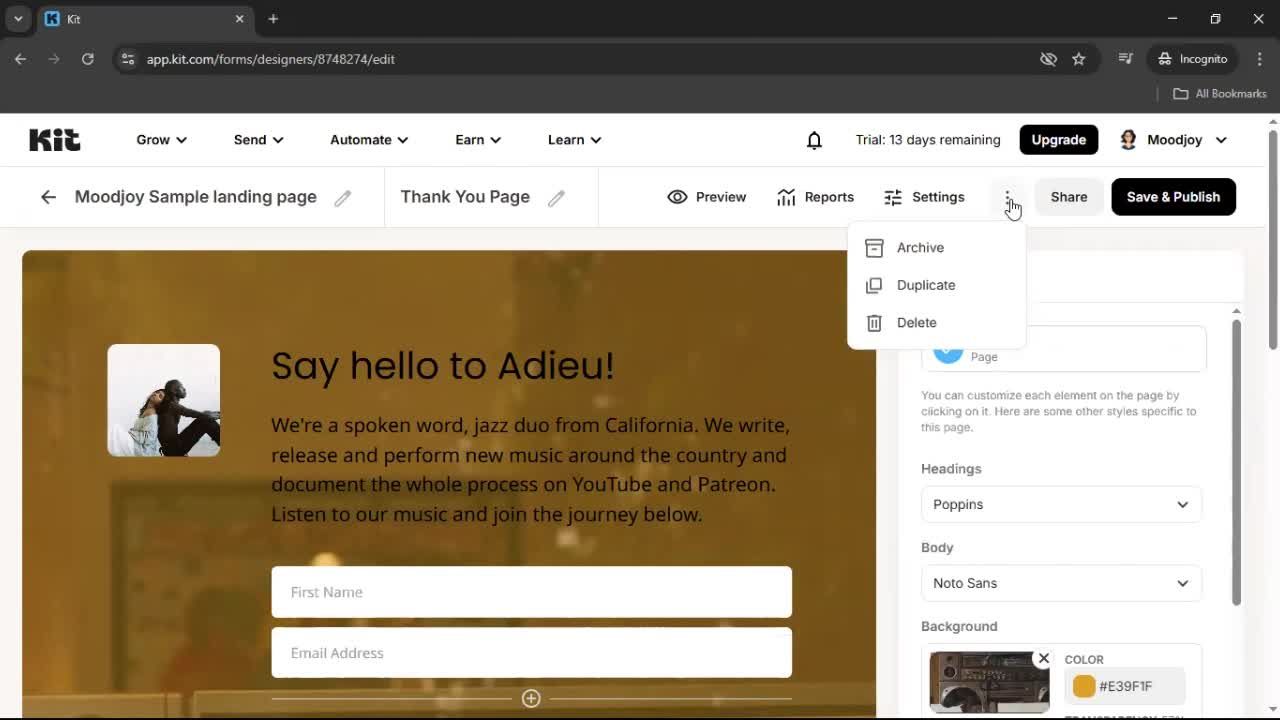Click the back arrow beside landing page title
This screenshot has width=1280, height=720.
[x=48, y=197]
